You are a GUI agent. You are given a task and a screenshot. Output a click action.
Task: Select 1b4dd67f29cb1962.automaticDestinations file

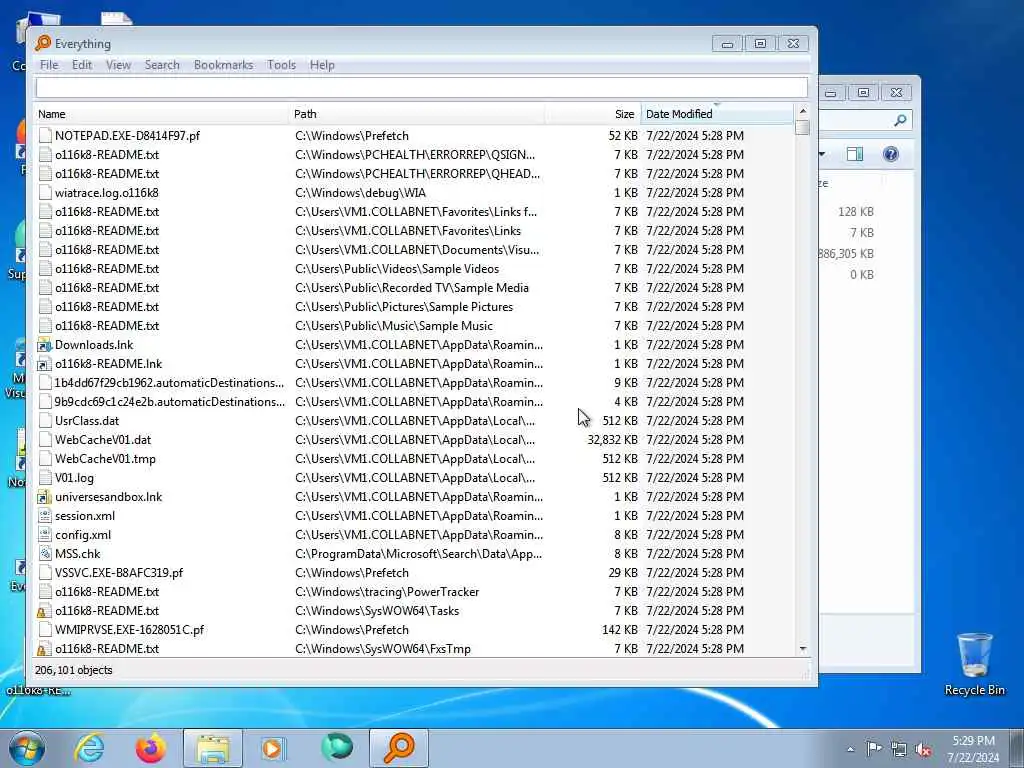click(x=169, y=383)
